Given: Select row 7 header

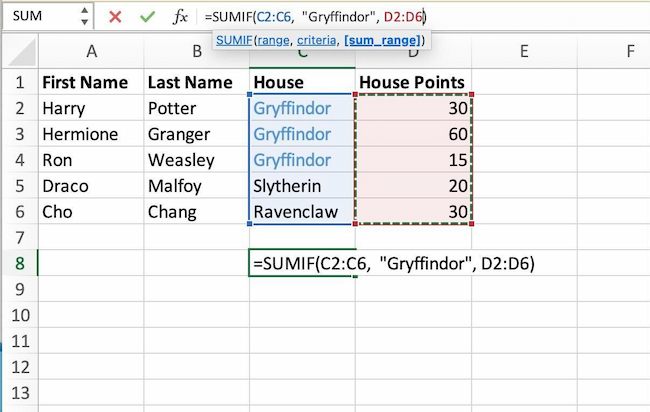Looking at the screenshot, I should (x=17, y=237).
